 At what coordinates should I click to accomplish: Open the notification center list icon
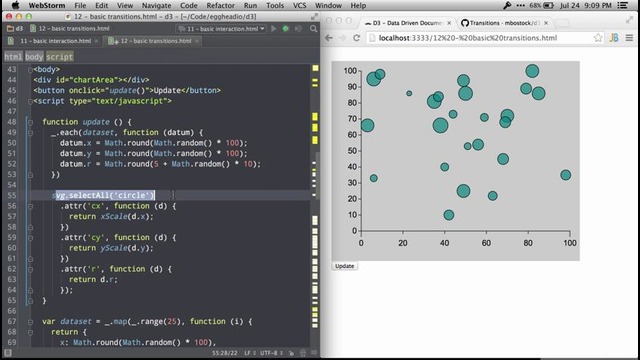tap(623, 5)
